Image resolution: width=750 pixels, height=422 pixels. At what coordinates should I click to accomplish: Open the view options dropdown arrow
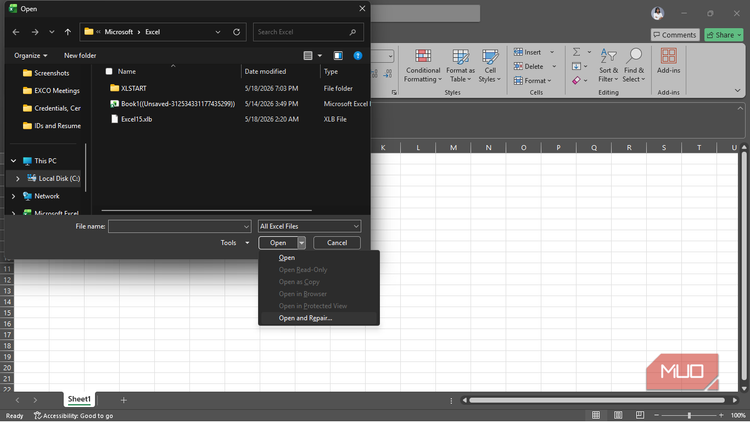click(320, 56)
